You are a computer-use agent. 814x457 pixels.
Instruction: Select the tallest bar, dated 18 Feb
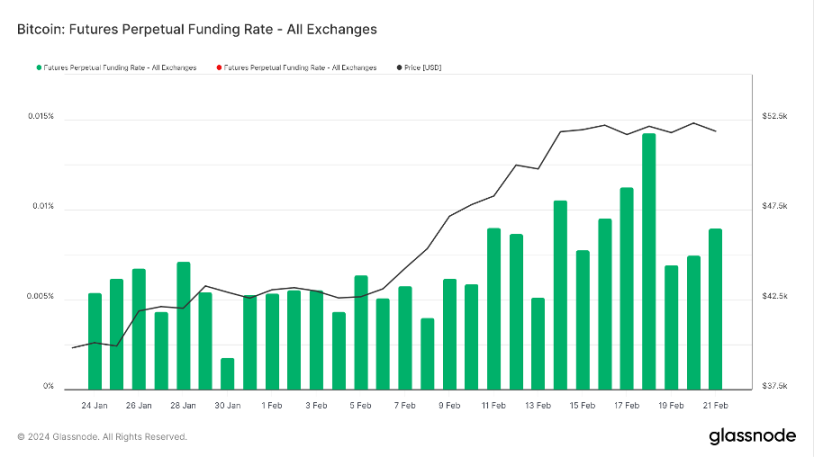649,261
